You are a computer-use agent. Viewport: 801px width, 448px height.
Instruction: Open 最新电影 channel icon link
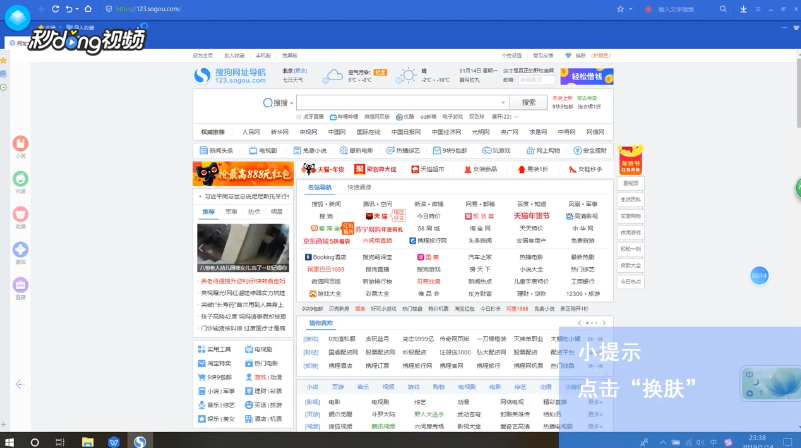[356, 151]
